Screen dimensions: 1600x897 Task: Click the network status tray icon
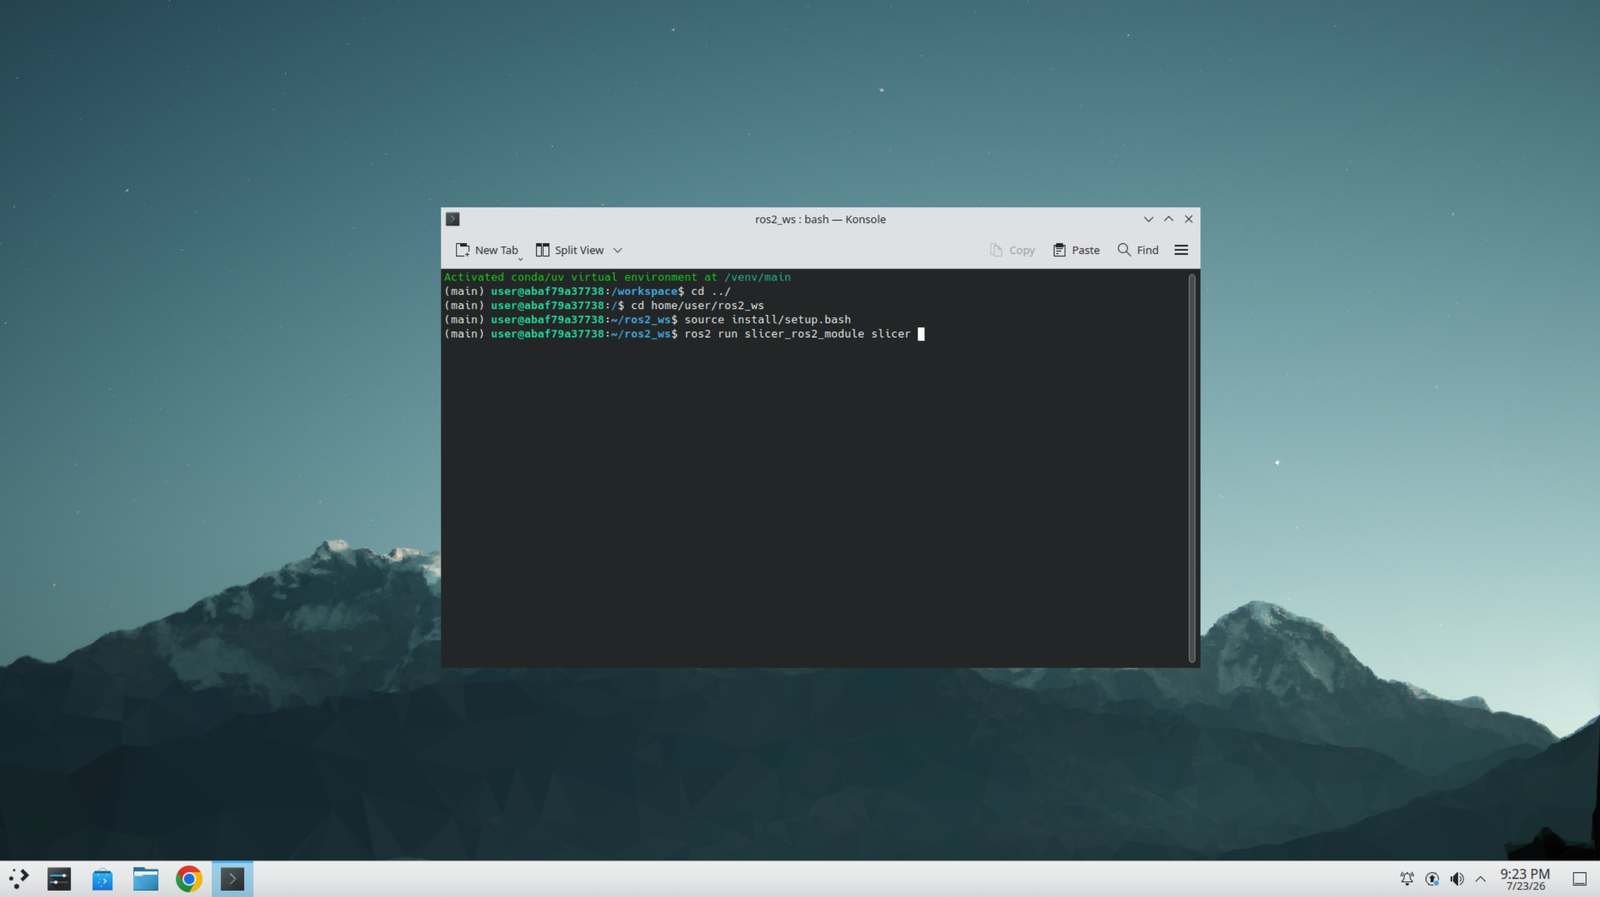coord(1432,879)
